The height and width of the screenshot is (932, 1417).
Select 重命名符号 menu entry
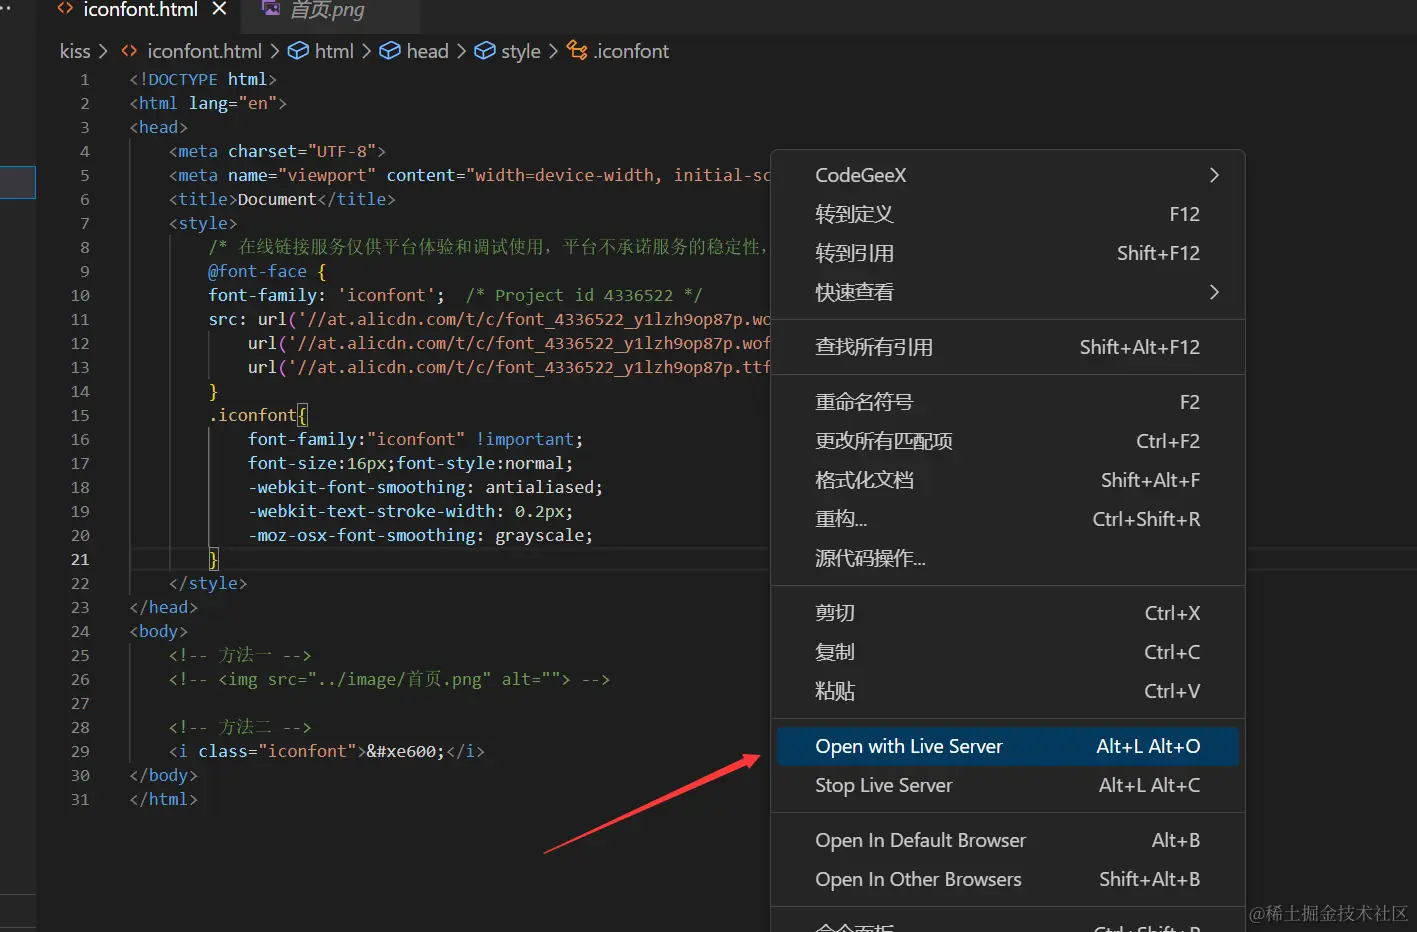pyautogui.click(x=1008, y=402)
